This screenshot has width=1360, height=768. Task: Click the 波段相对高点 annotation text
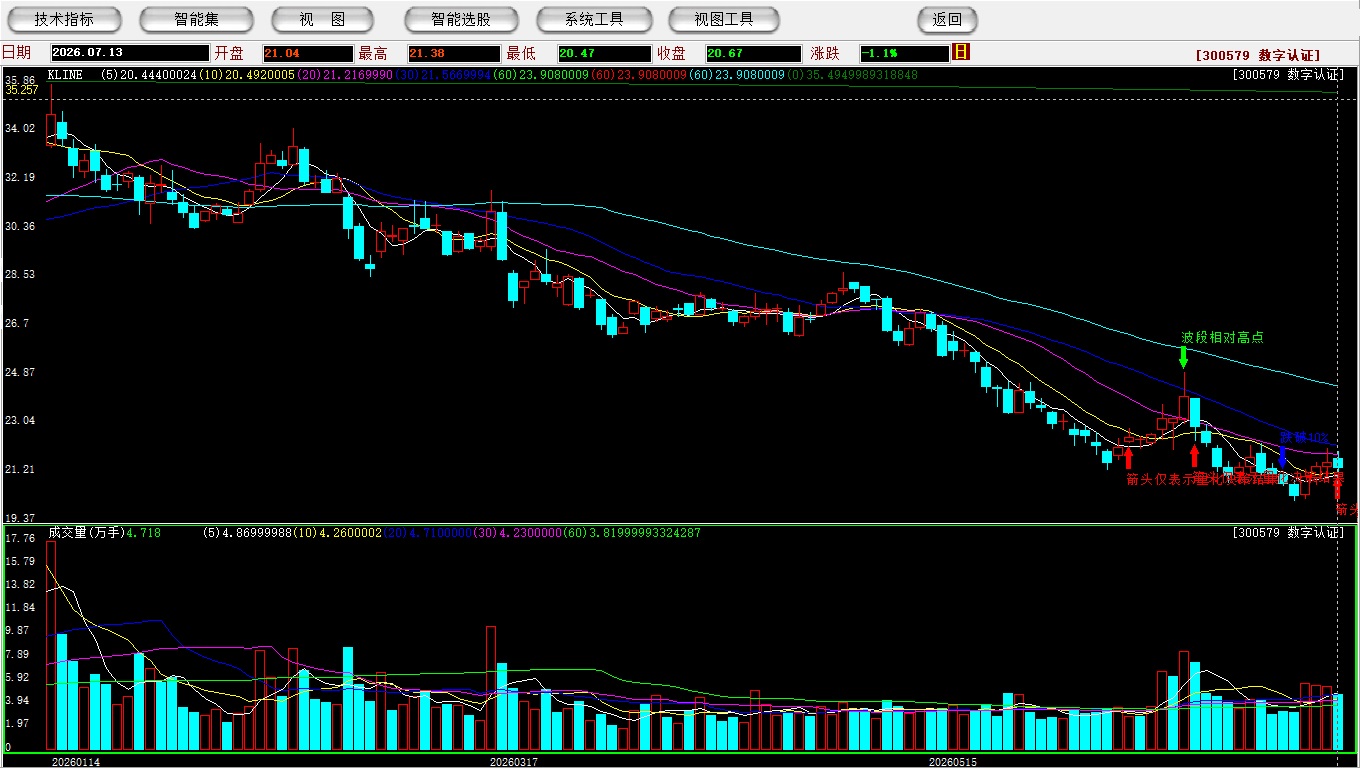[x=1222, y=337]
